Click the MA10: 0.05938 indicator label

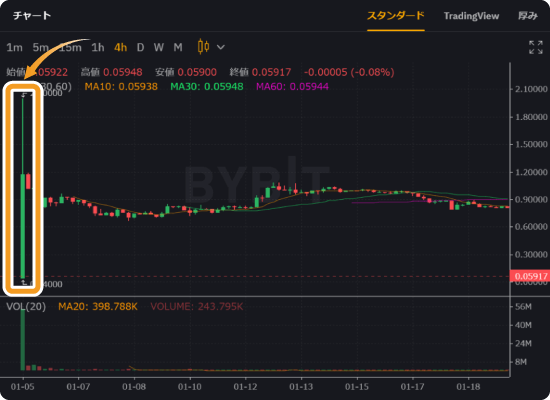click(121, 87)
